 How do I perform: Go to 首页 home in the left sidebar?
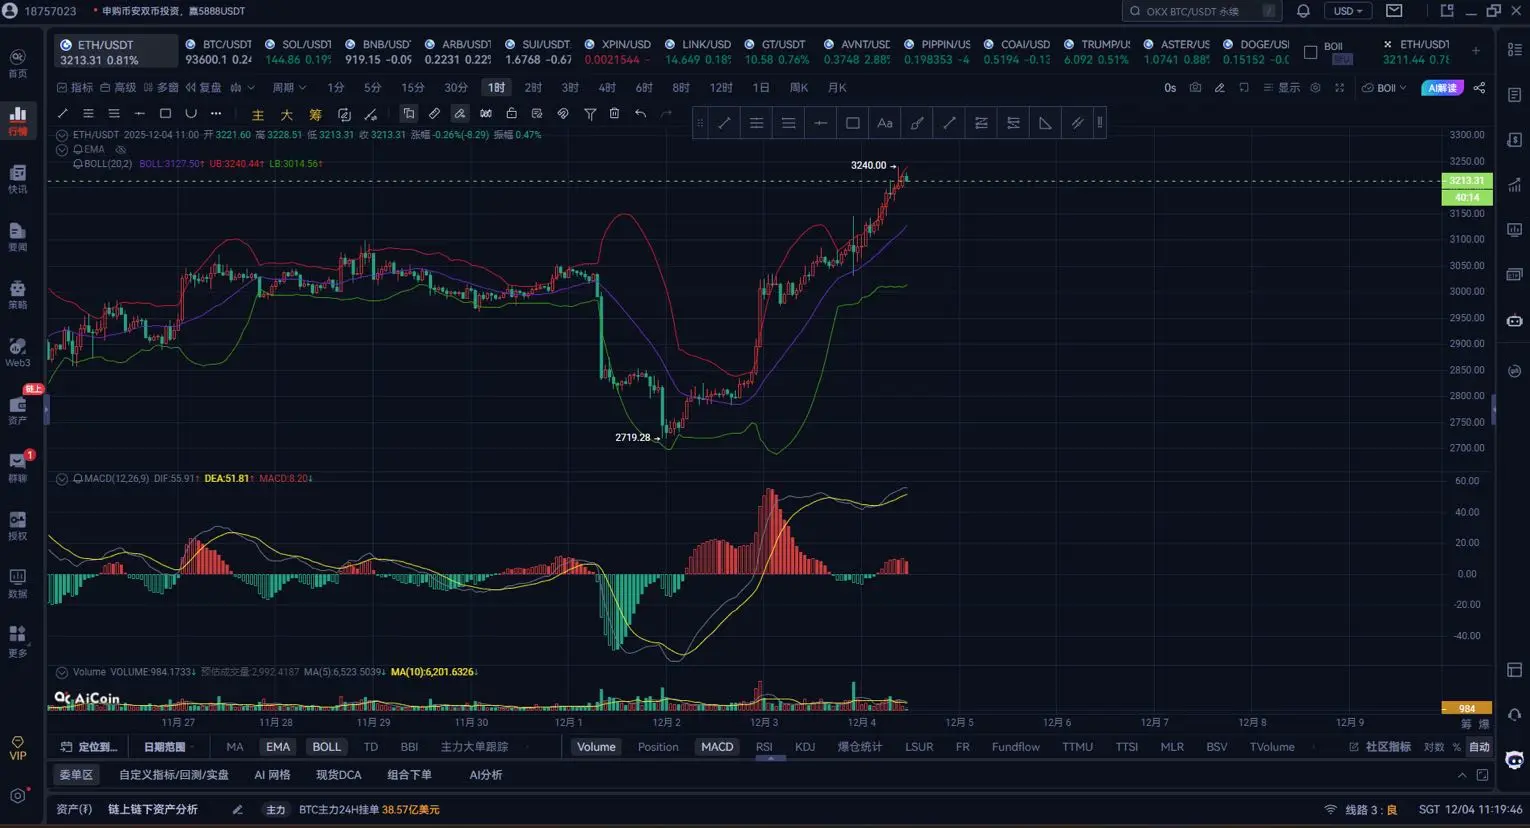(x=18, y=62)
